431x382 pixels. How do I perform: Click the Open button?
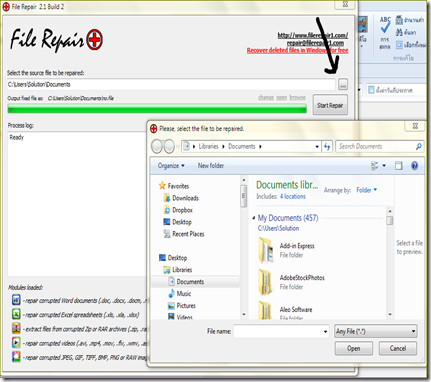pyautogui.click(x=353, y=348)
